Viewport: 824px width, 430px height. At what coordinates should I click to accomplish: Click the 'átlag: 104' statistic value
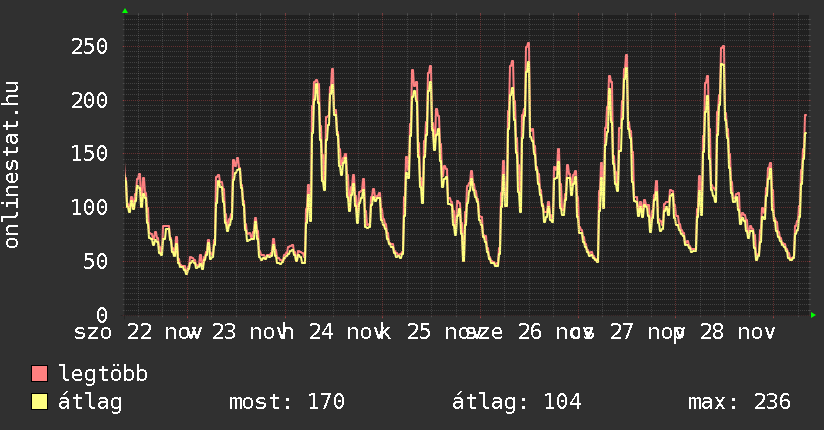tap(516, 402)
